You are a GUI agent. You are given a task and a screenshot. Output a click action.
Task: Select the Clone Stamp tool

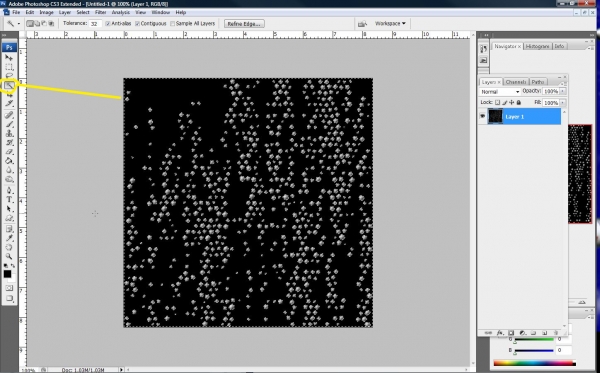9,133
